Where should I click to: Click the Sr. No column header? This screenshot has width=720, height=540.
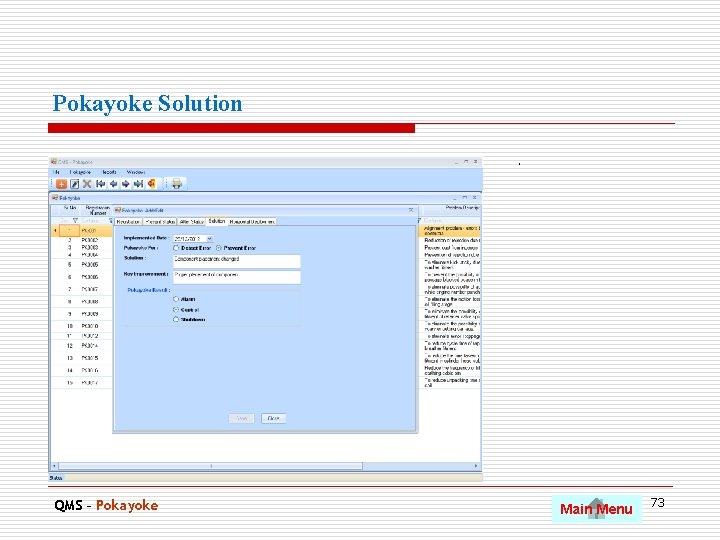click(70, 210)
